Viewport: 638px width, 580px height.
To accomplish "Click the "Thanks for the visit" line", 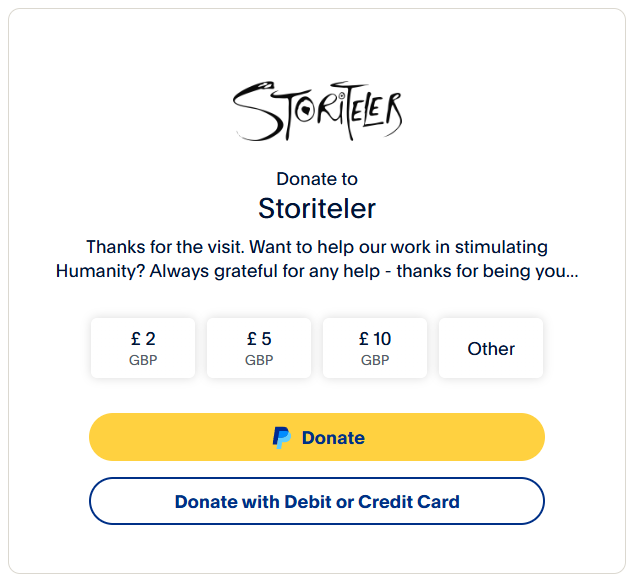I will tap(317, 247).
